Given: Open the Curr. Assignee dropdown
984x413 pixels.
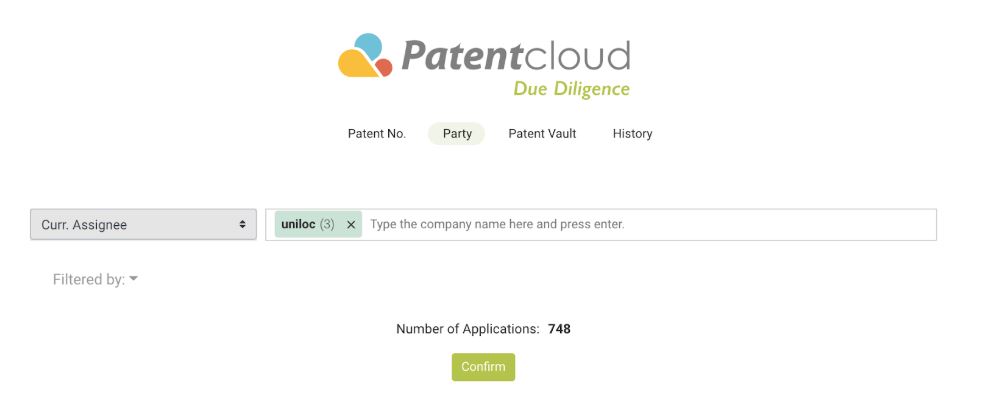Looking at the screenshot, I should click(x=143, y=225).
